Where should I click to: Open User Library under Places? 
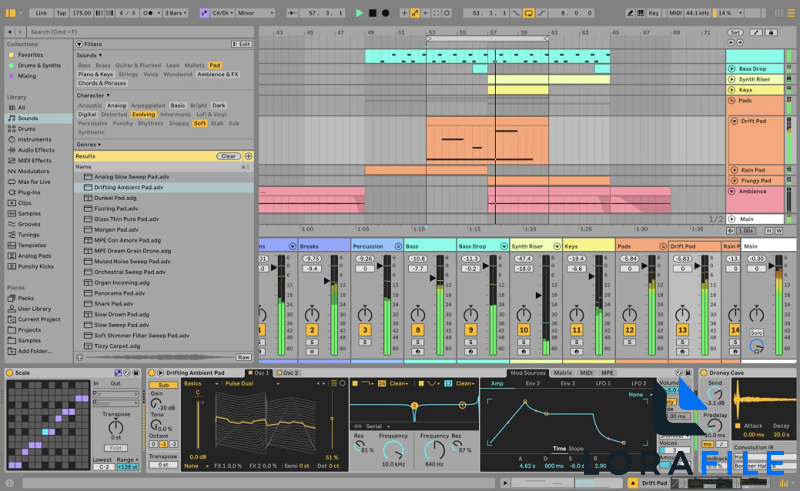click(34, 309)
